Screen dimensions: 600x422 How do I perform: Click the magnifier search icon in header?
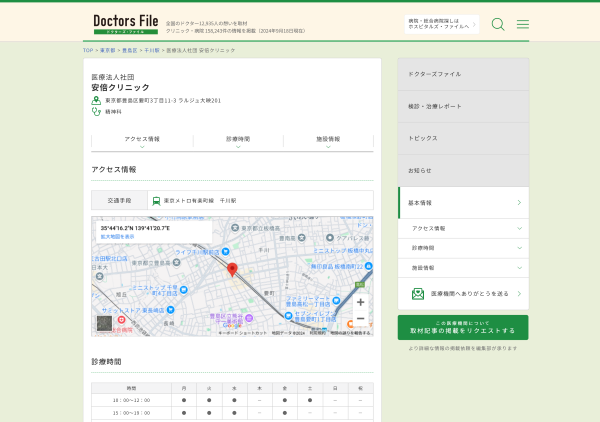[498, 24]
